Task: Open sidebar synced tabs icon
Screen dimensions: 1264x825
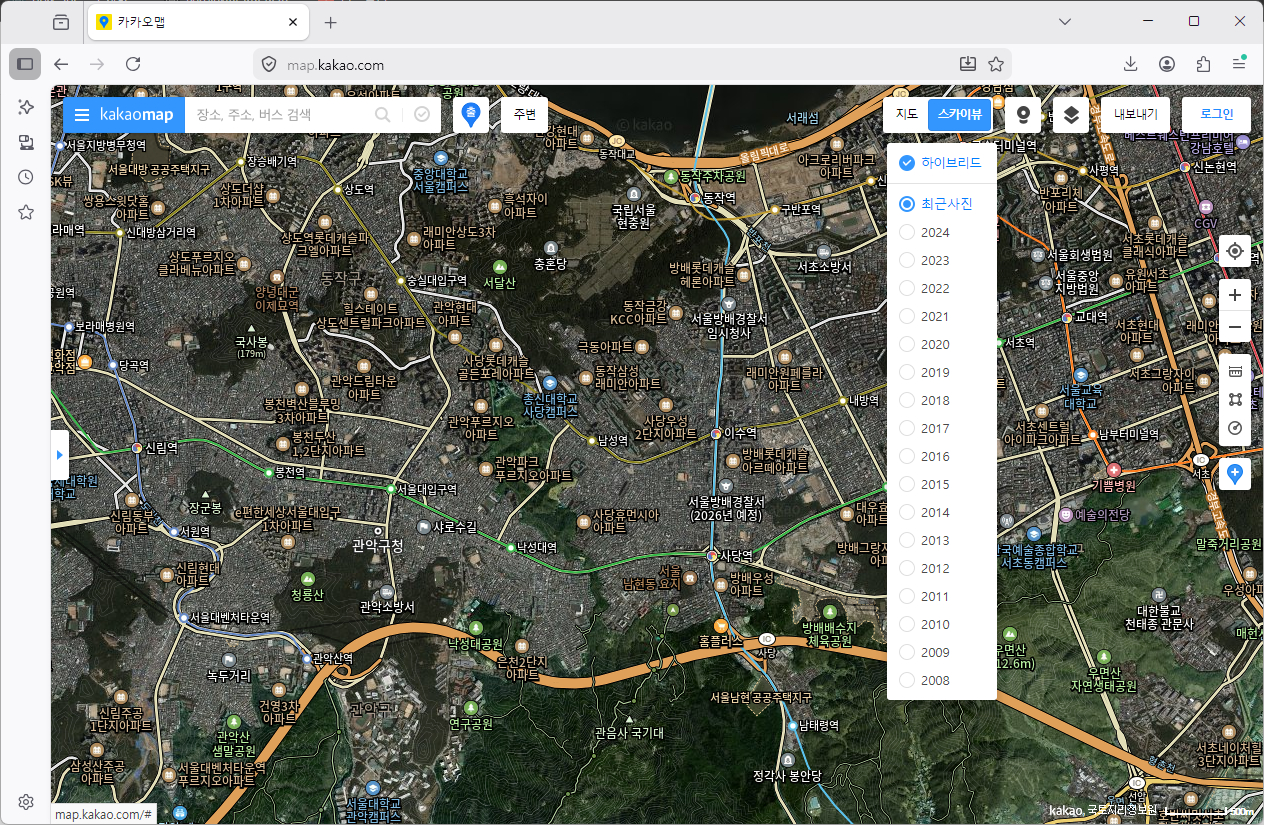Action: pos(26,142)
